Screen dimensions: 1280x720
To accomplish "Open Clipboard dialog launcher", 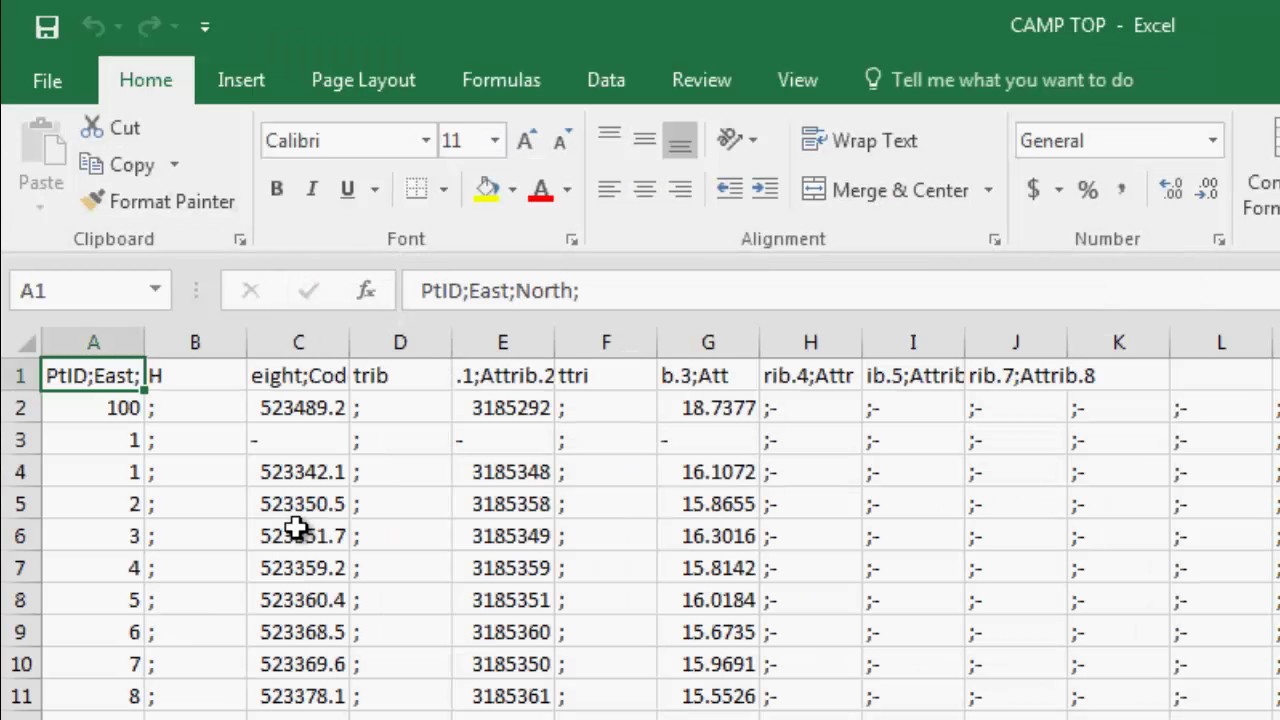I will (240, 240).
